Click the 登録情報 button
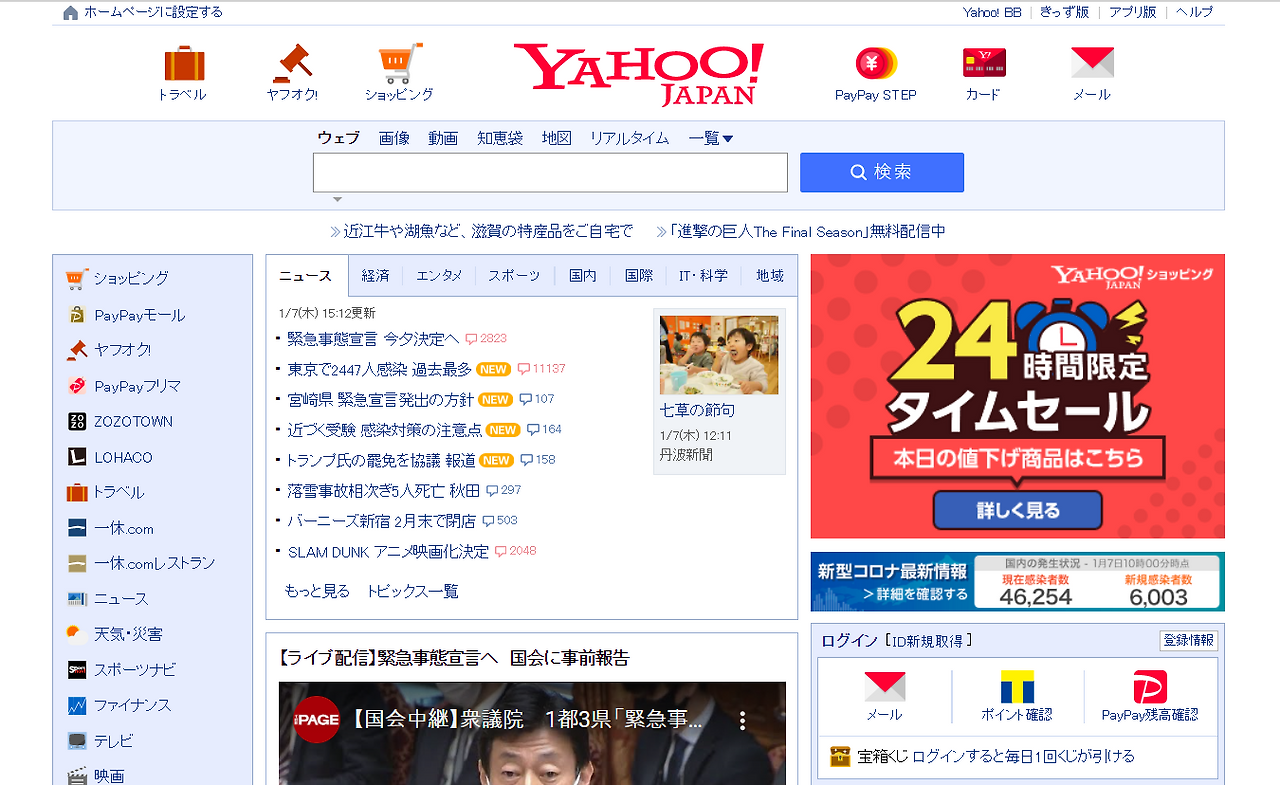Screen dimensions: 1280x785 coord(1189,641)
